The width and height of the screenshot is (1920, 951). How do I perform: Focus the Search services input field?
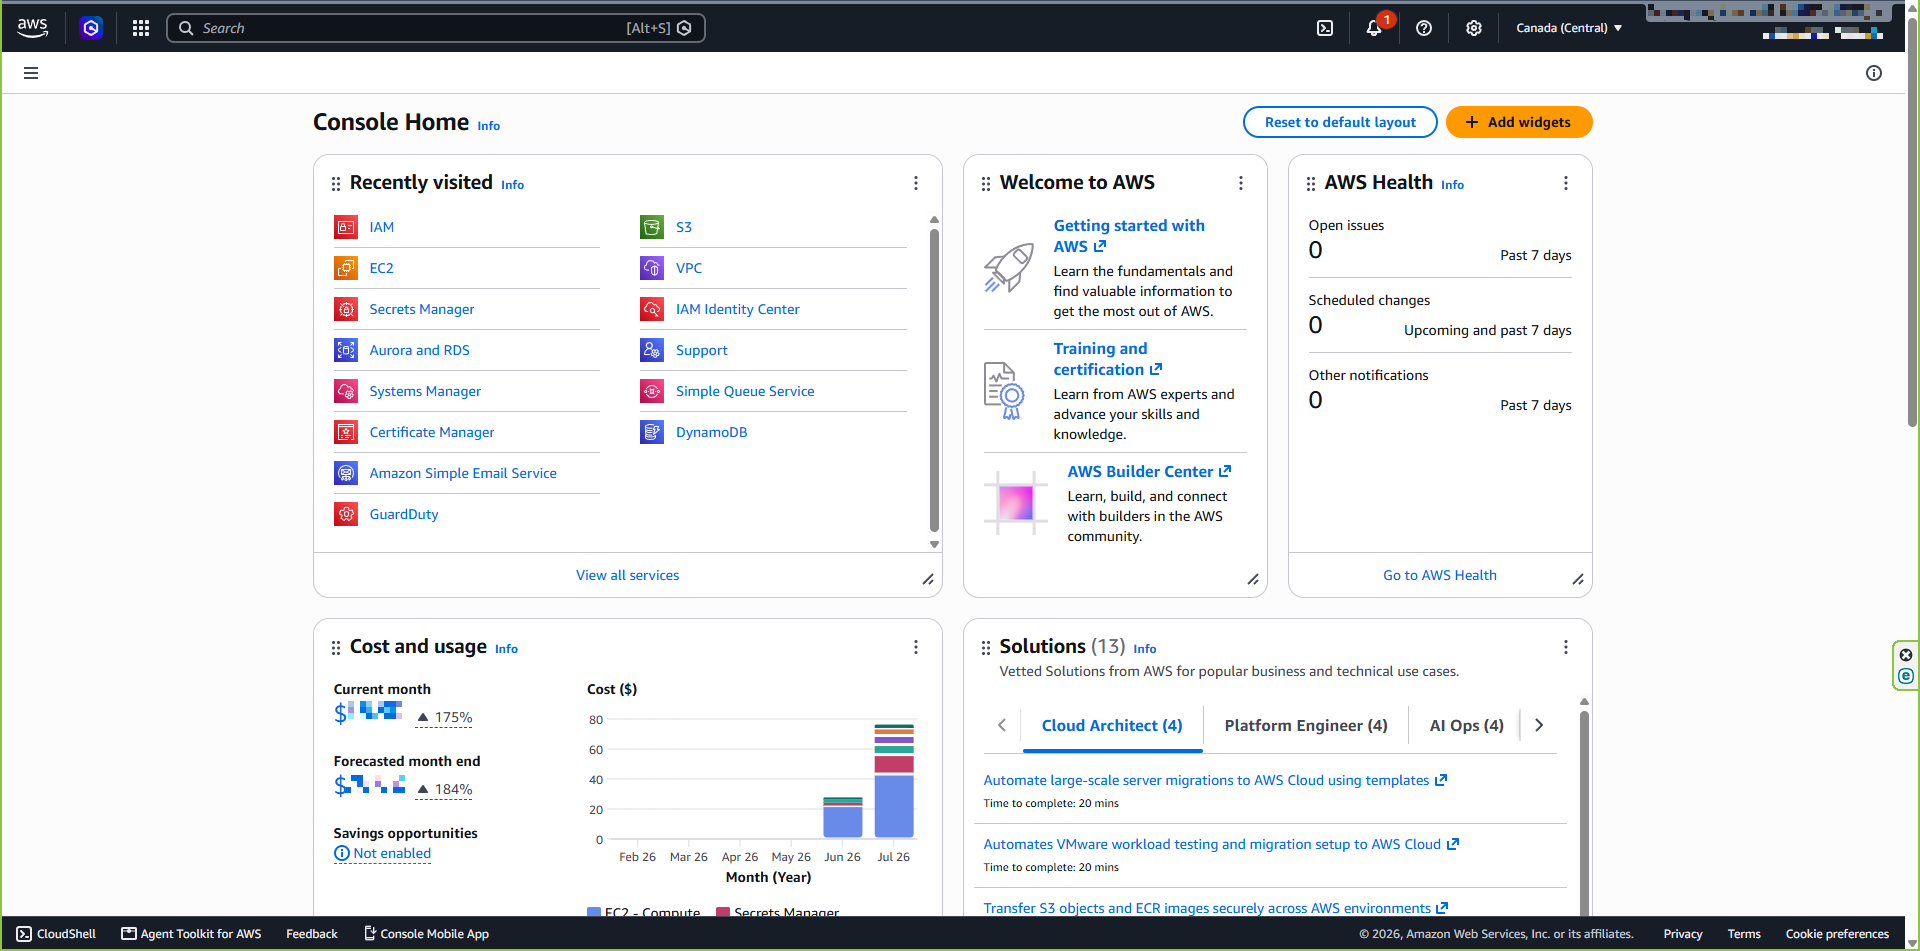tap(436, 28)
